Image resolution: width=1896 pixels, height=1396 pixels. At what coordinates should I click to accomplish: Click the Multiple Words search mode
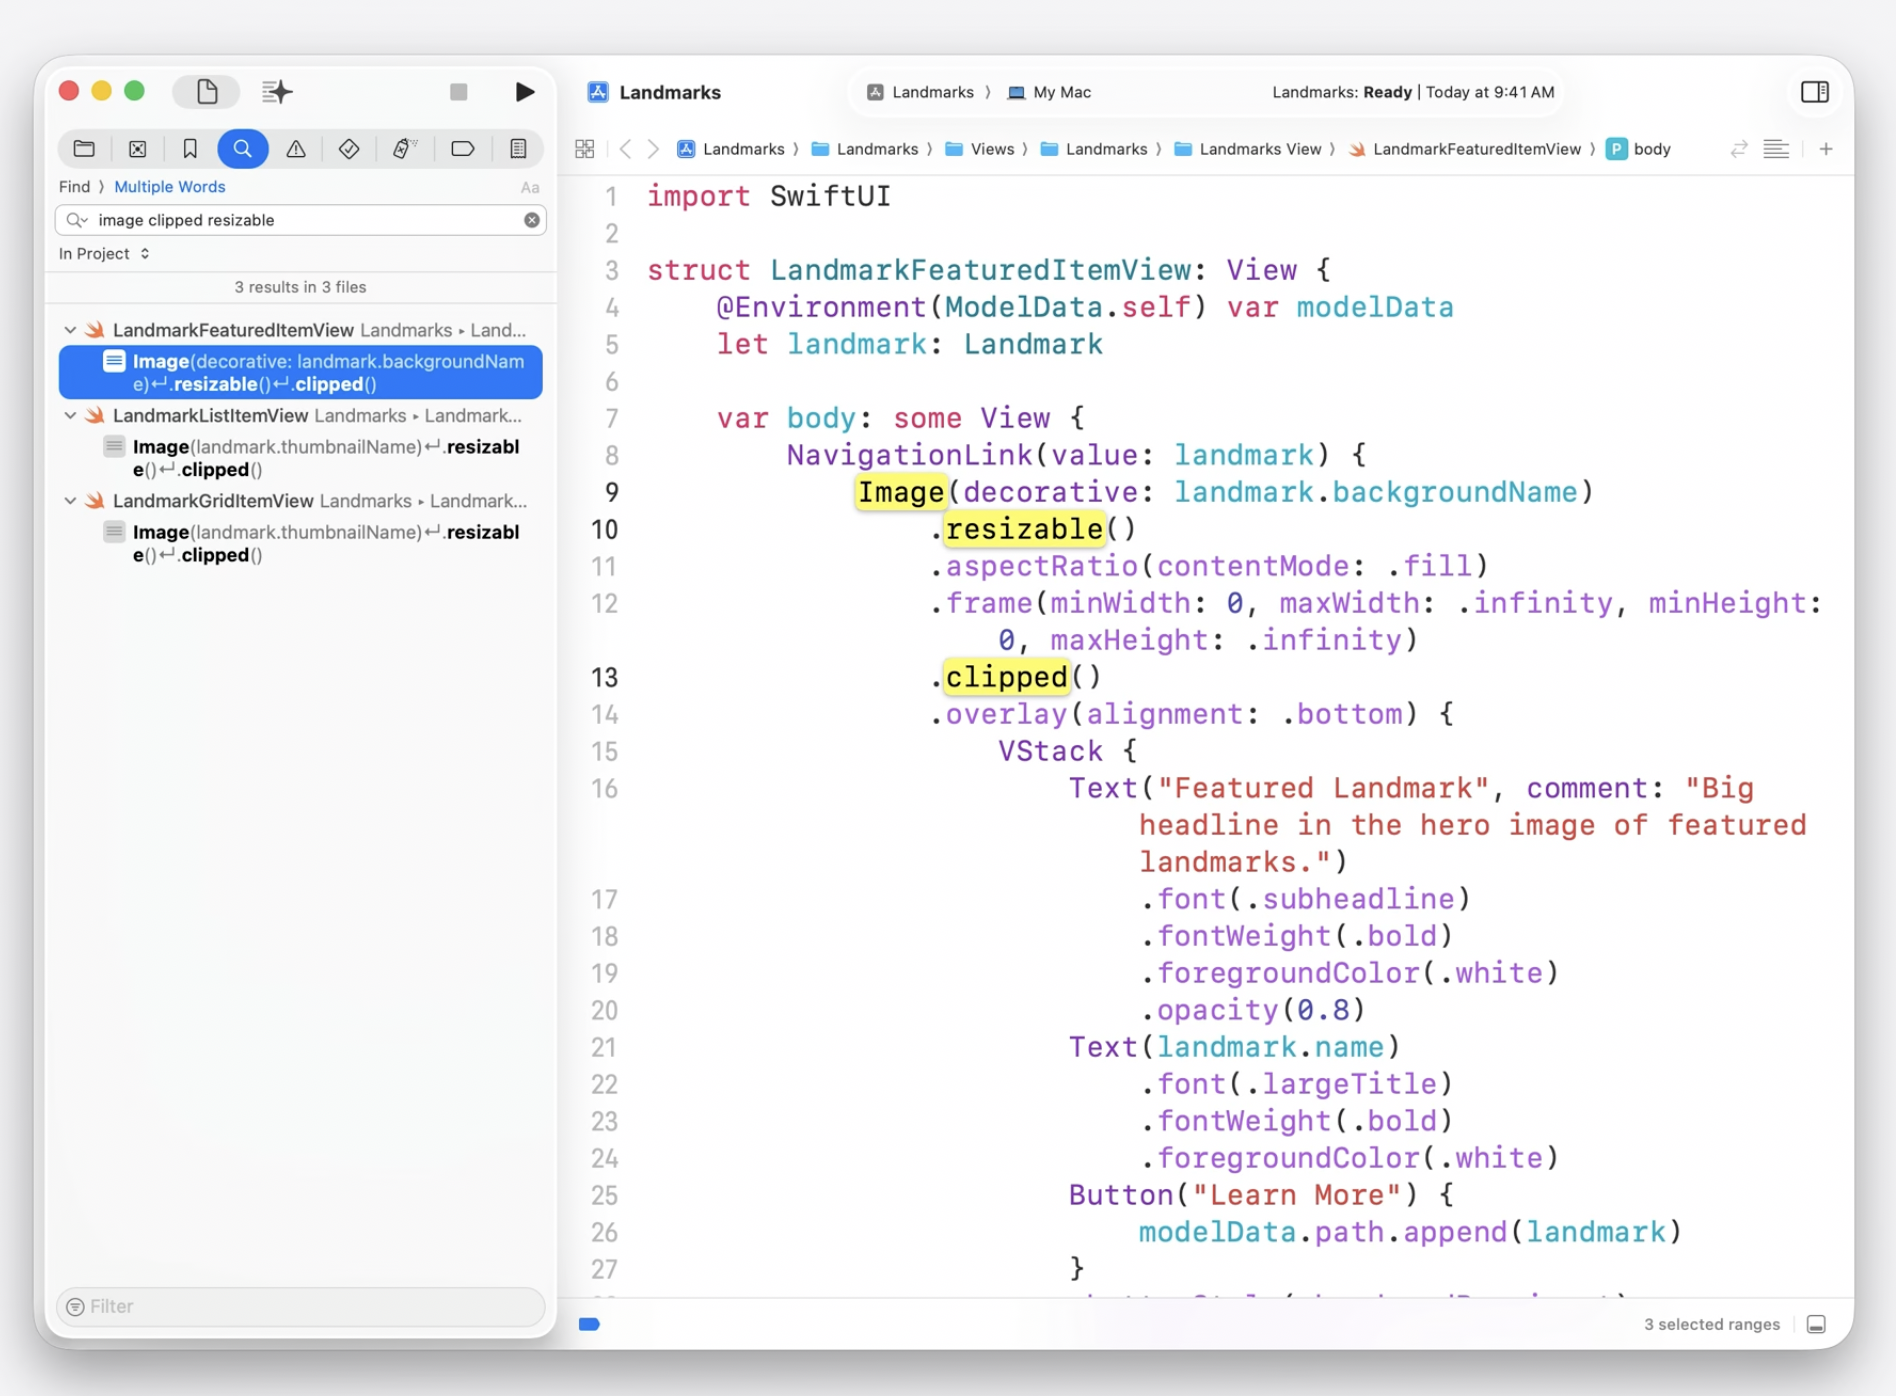click(170, 187)
